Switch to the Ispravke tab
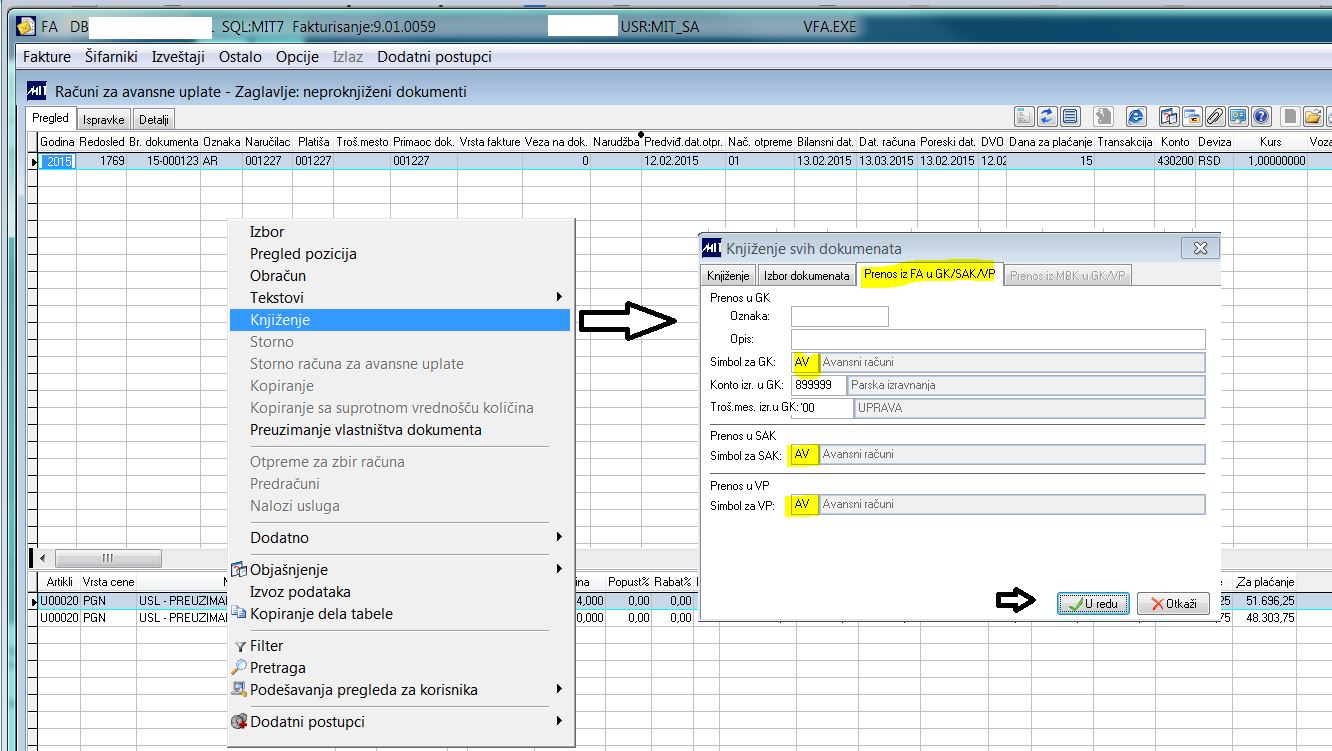This screenshot has height=751, width=1332. pyautogui.click(x=104, y=119)
